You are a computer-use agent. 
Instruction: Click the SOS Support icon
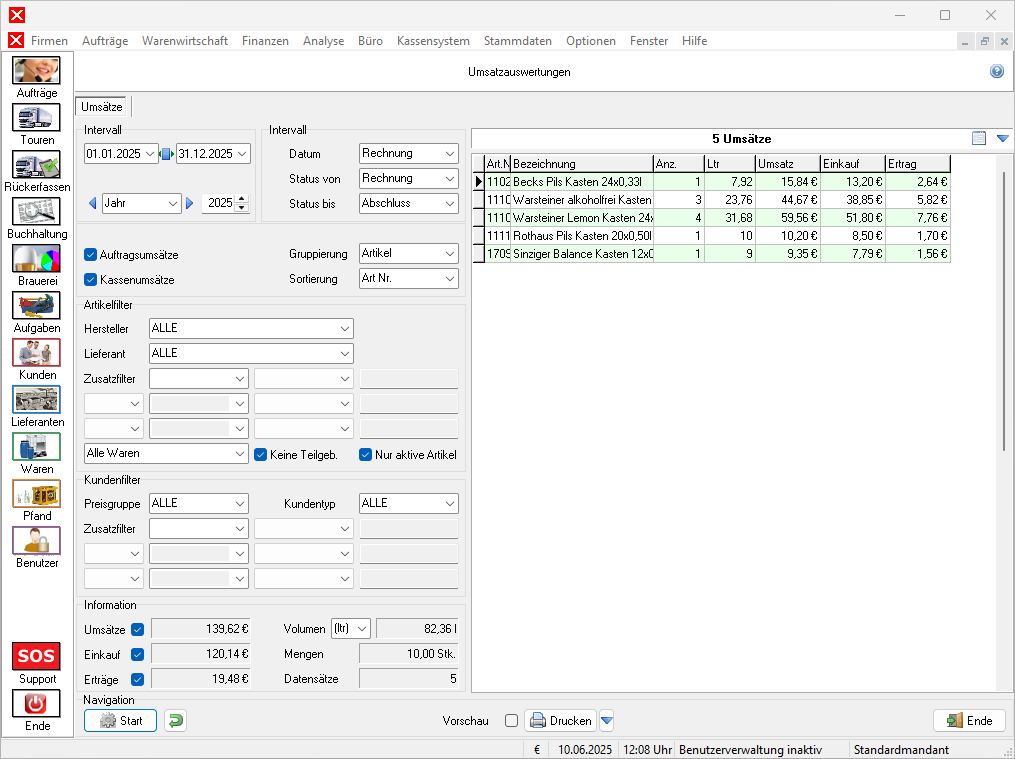click(x=36, y=656)
